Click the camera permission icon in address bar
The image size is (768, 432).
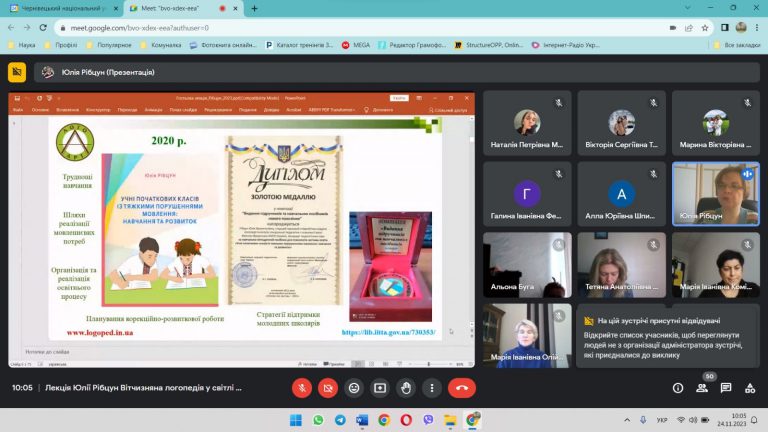(673, 28)
